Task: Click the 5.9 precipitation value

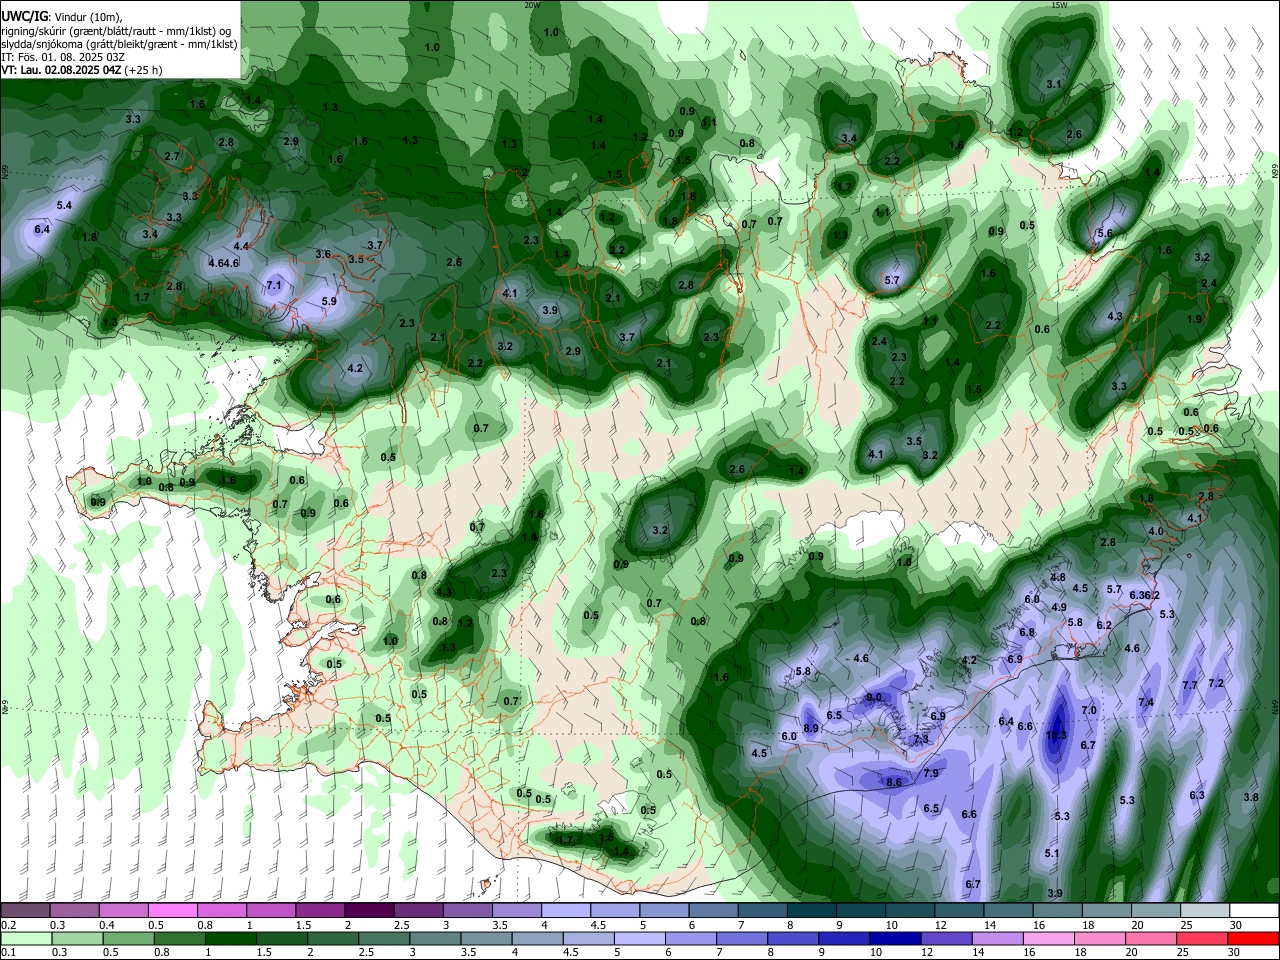Action: tap(328, 301)
